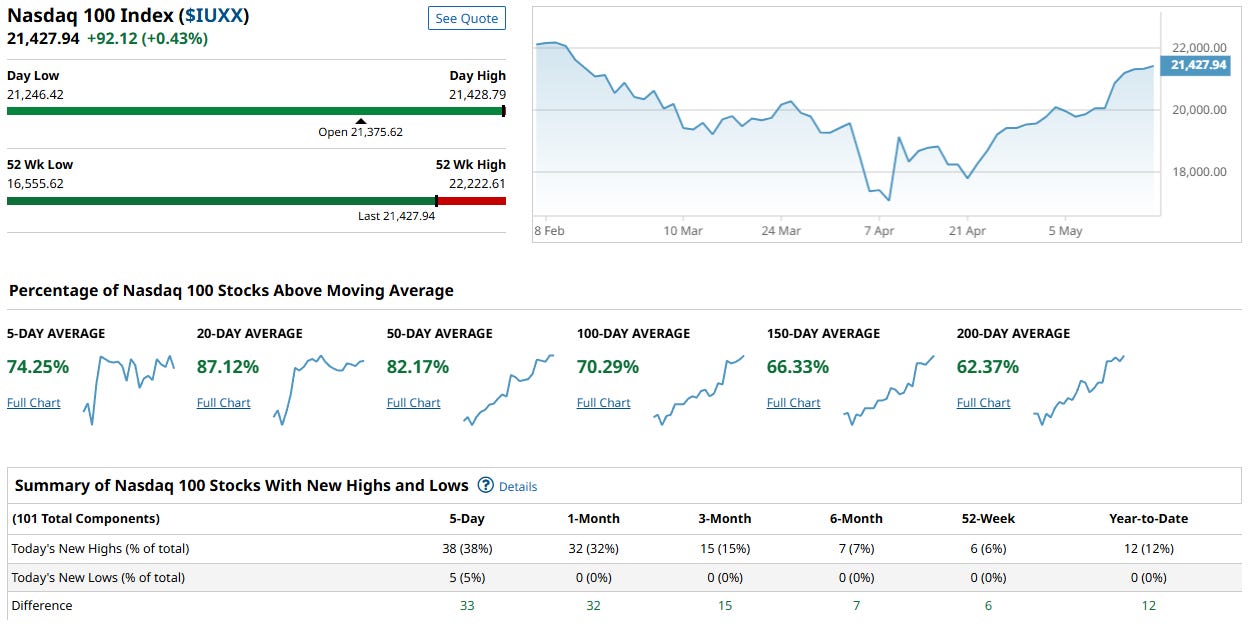
Task: Click the Difference value 33
Action: click(467, 605)
